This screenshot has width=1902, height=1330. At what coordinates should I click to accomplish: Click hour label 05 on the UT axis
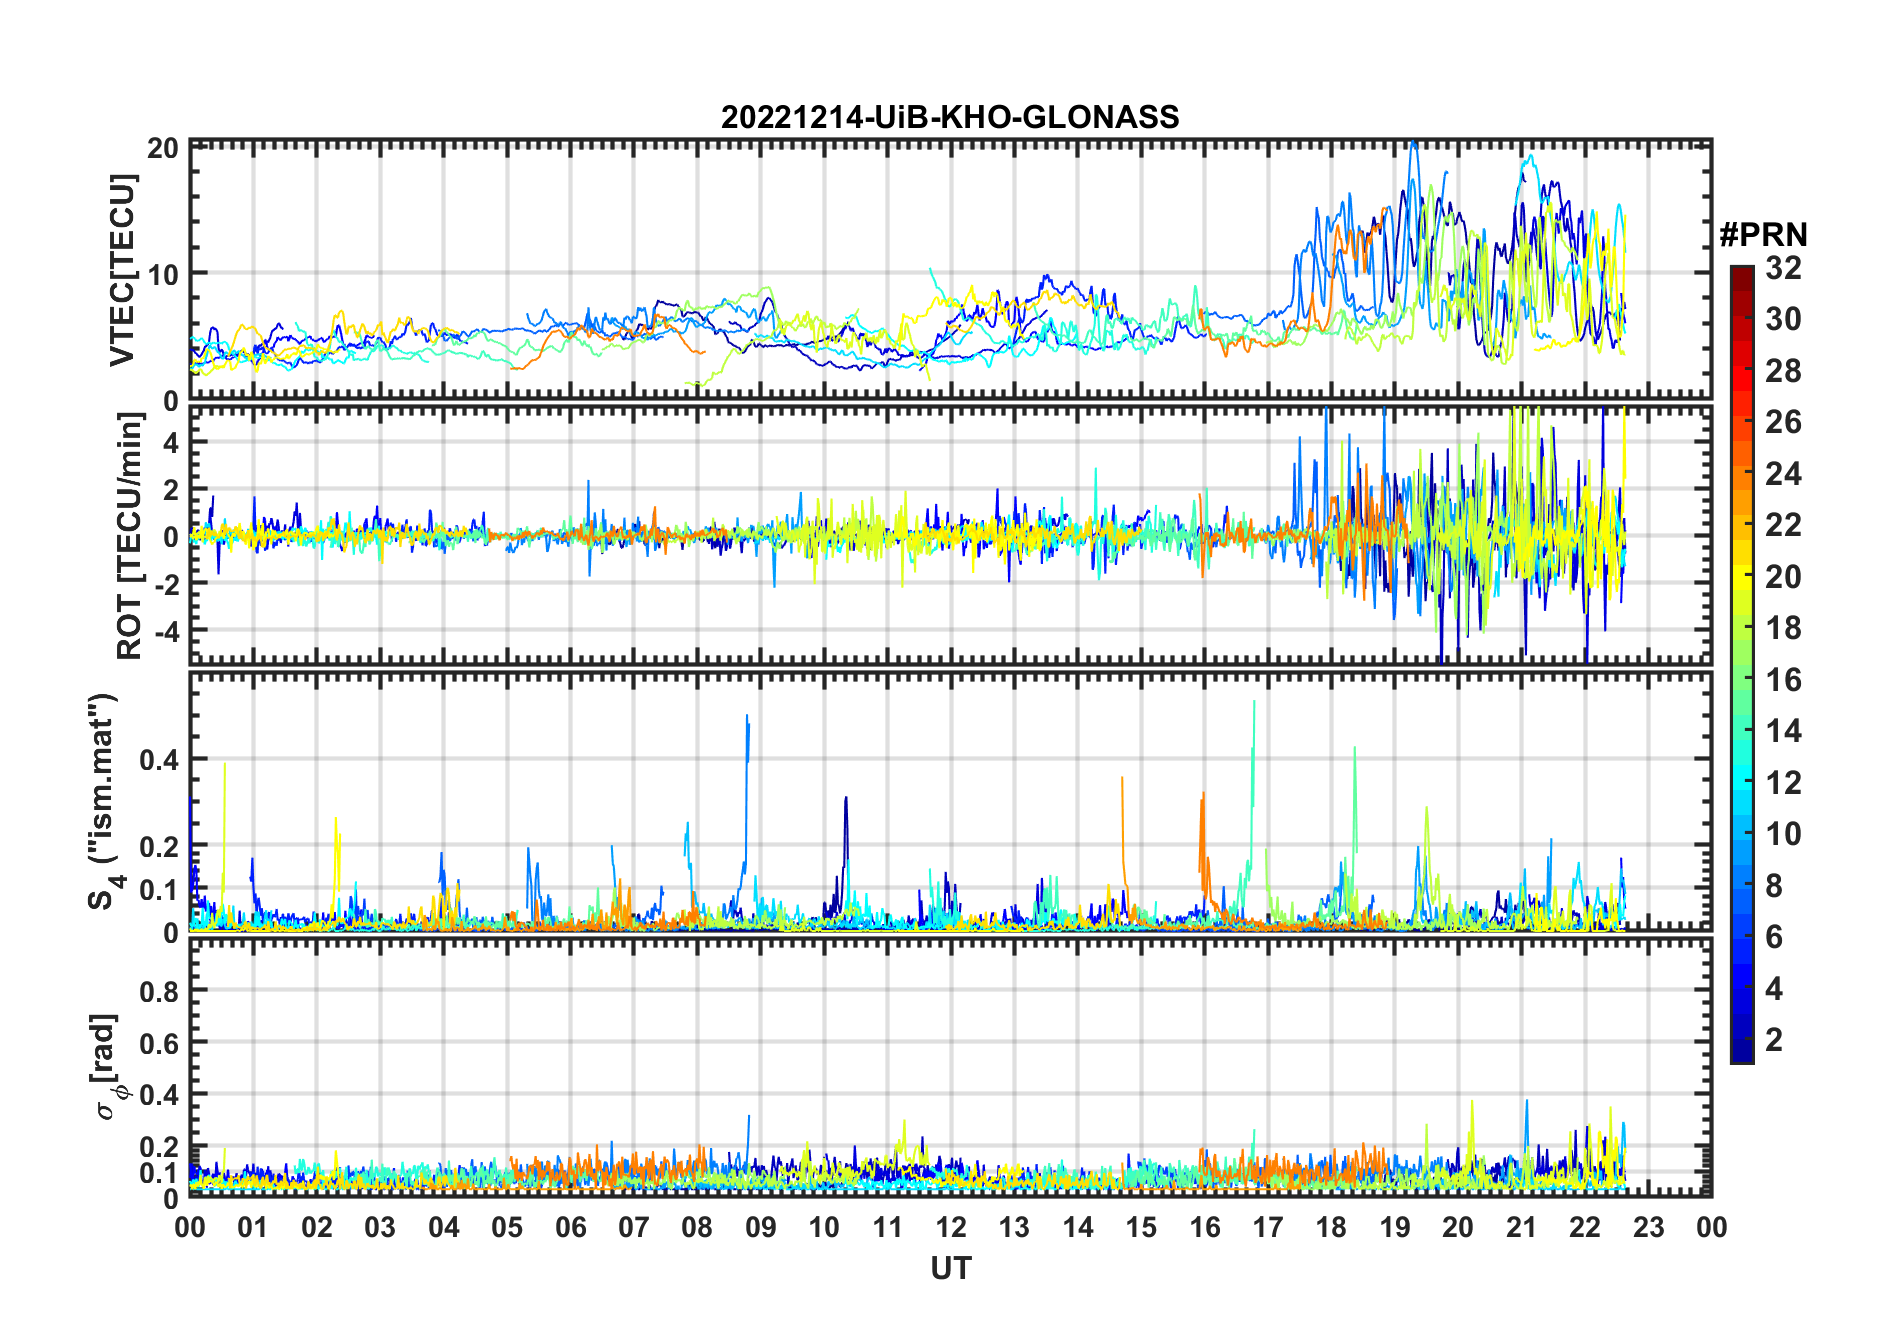coord(507,1227)
